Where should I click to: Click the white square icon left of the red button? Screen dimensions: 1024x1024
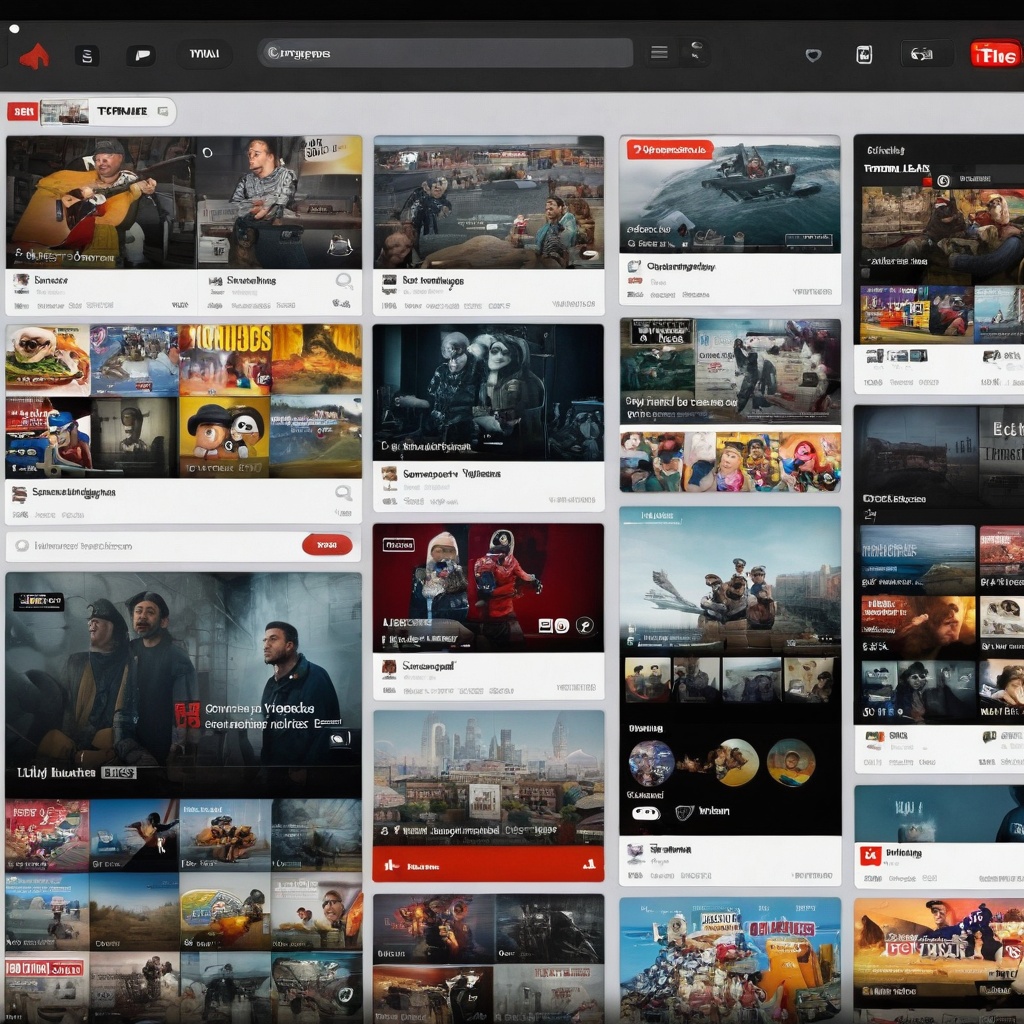click(x=864, y=55)
